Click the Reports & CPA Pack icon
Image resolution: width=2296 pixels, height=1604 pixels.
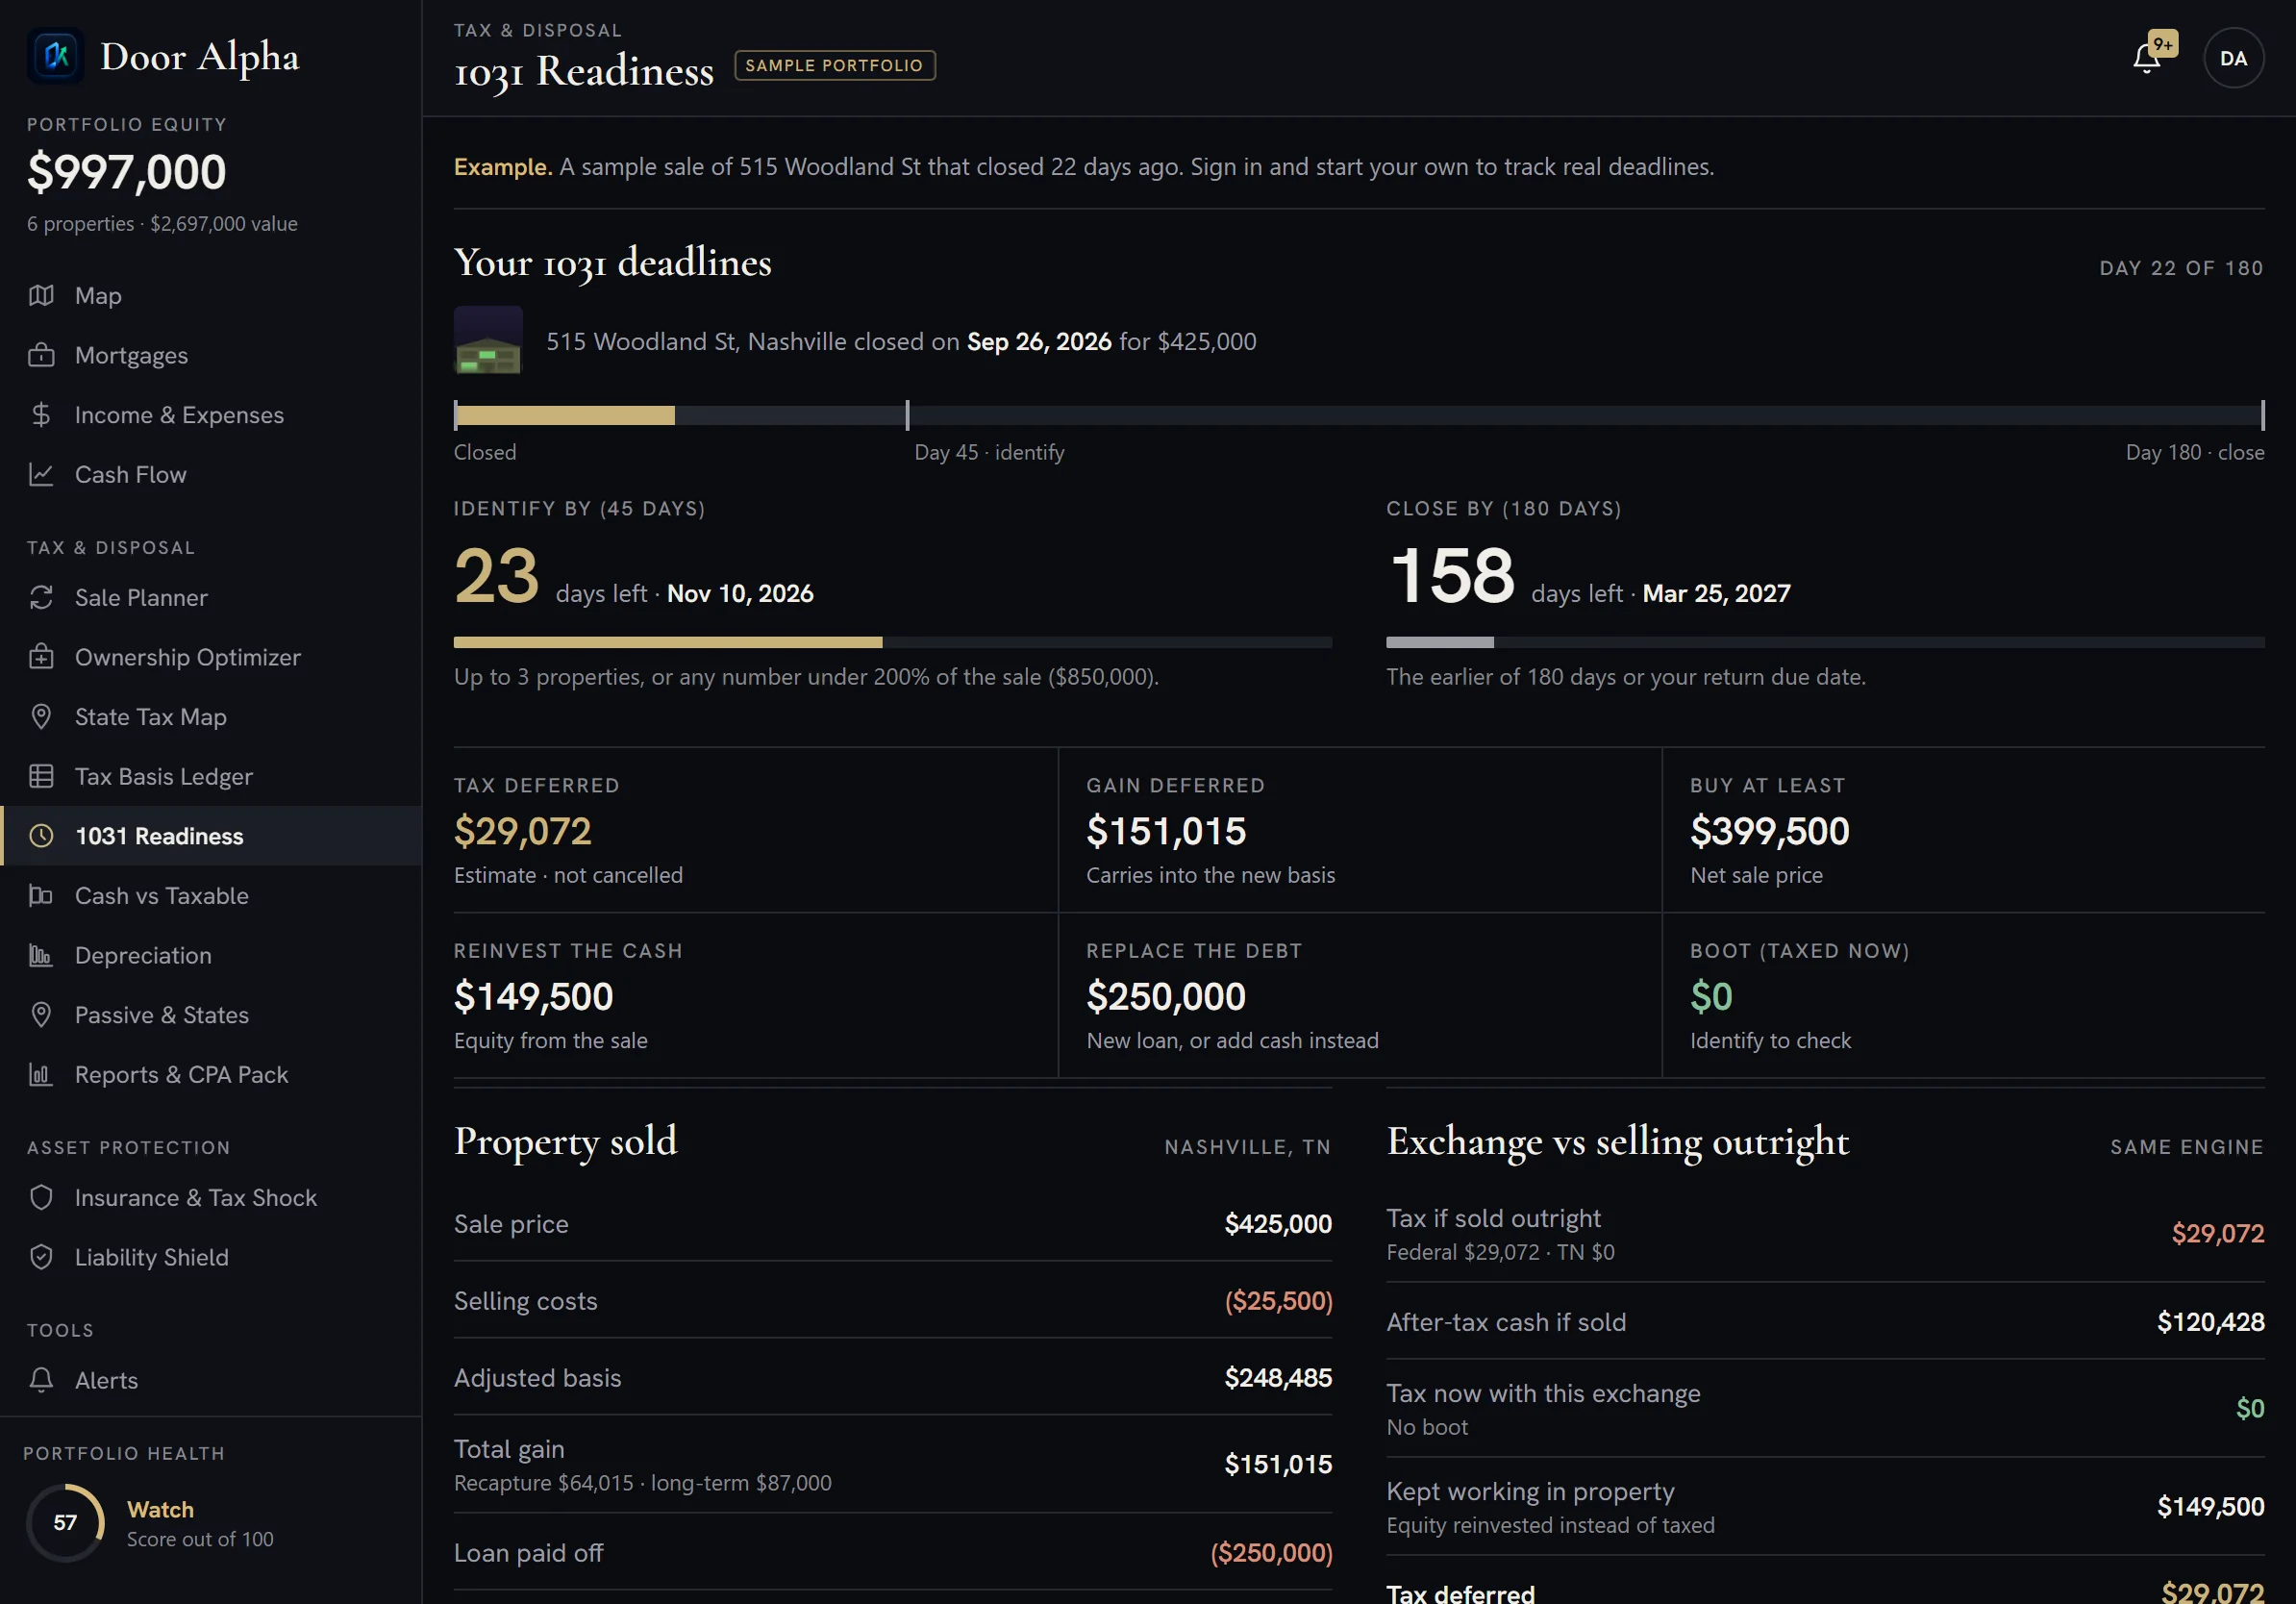pos(41,1075)
